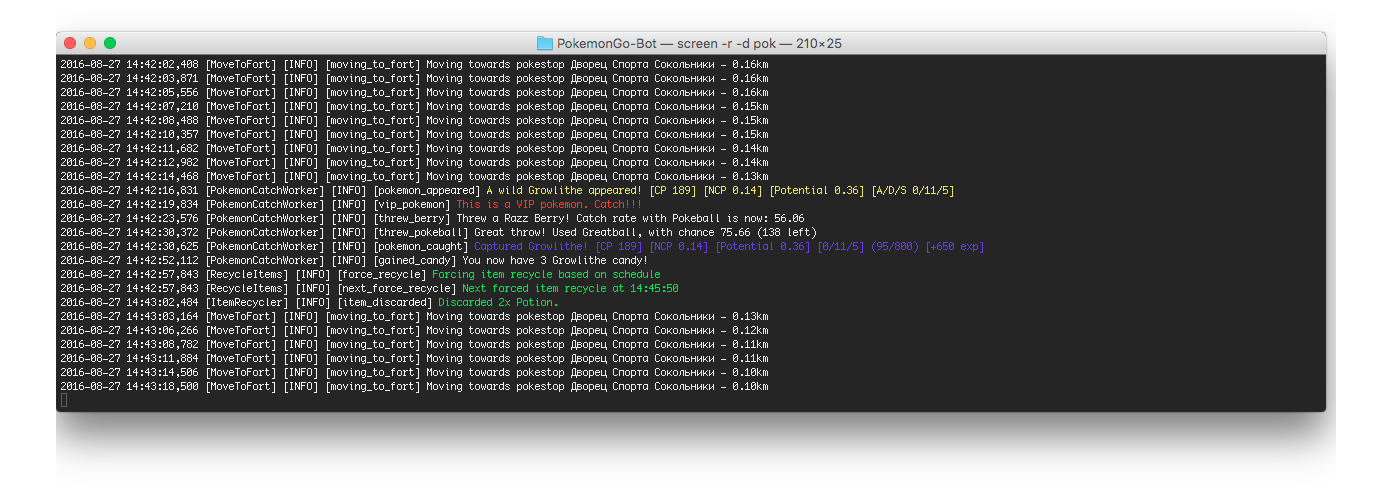Click 'A wild Growlithe appeared!' yellow text
This screenshot has width=1382, height=492.
tap(564, 190)
